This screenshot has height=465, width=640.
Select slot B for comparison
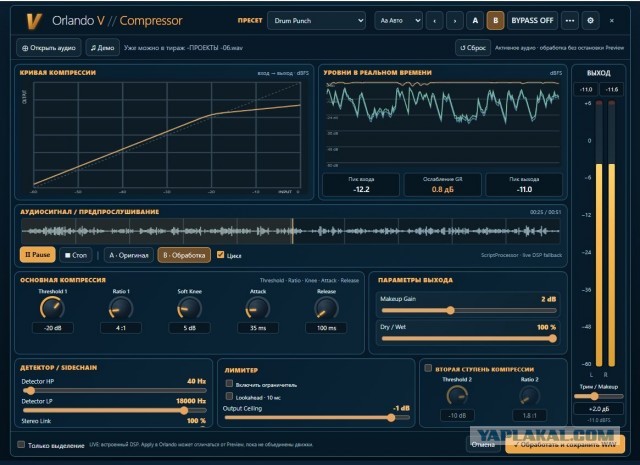tap(496, 20)
